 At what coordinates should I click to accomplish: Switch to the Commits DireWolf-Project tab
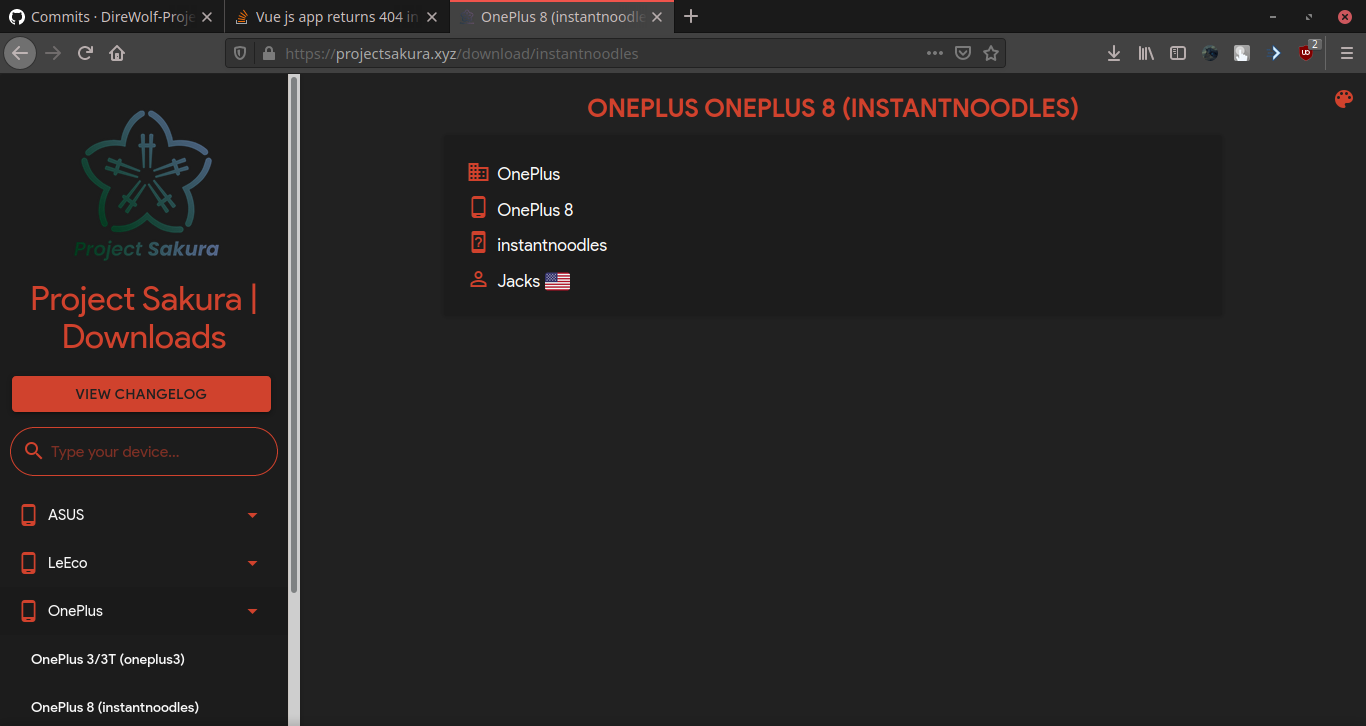[x=112, y=17]
